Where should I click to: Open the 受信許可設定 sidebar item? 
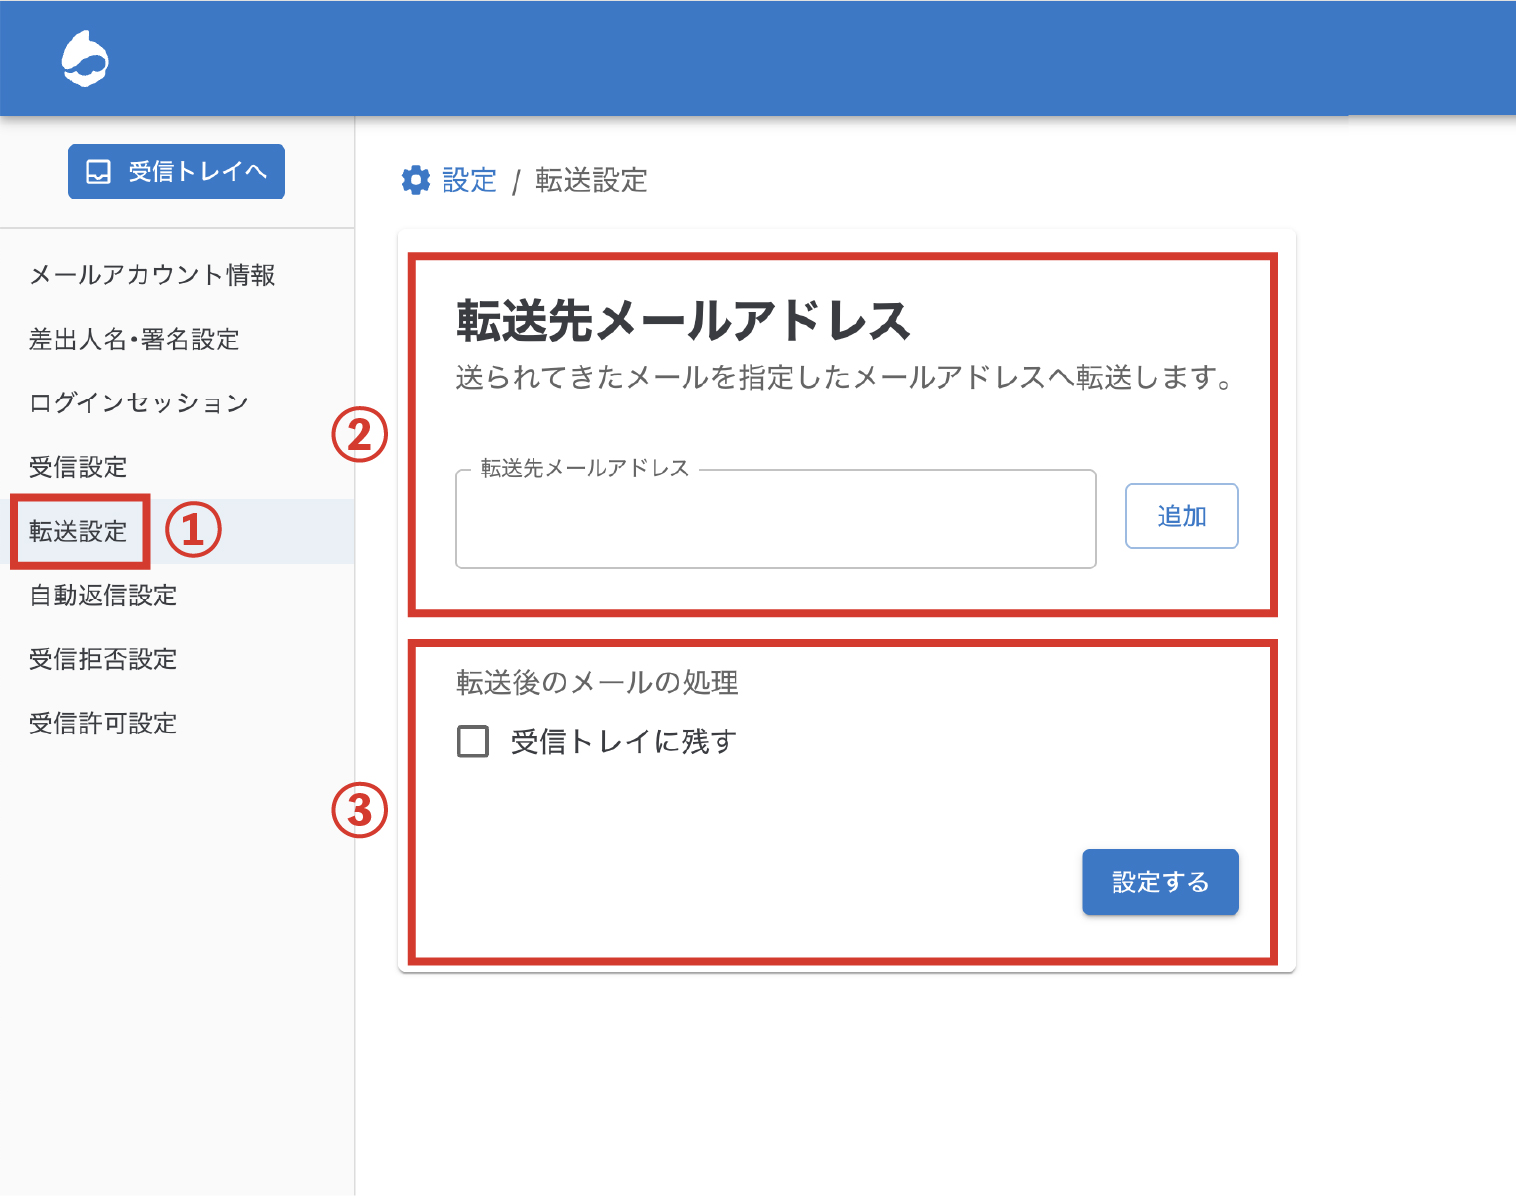[103, 723]
